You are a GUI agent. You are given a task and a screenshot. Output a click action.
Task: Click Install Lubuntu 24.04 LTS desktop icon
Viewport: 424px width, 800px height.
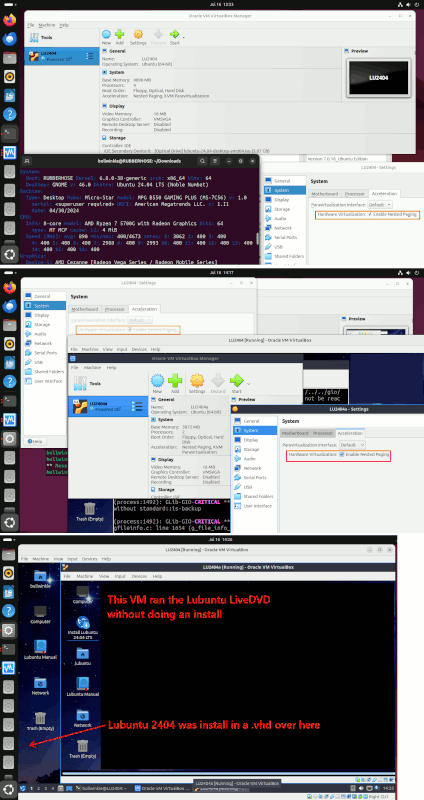click(x=83, y=627)
